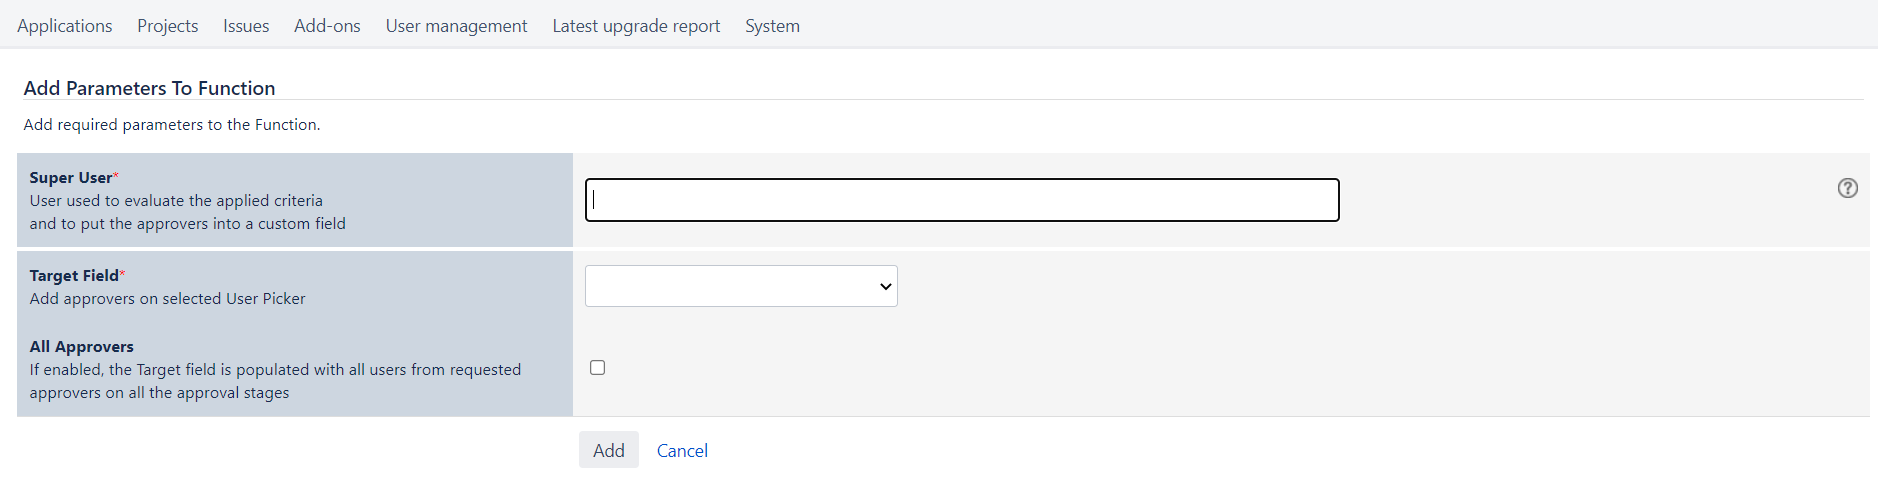
Task: Switch to the System tab
Action: [x=772, y=26]
